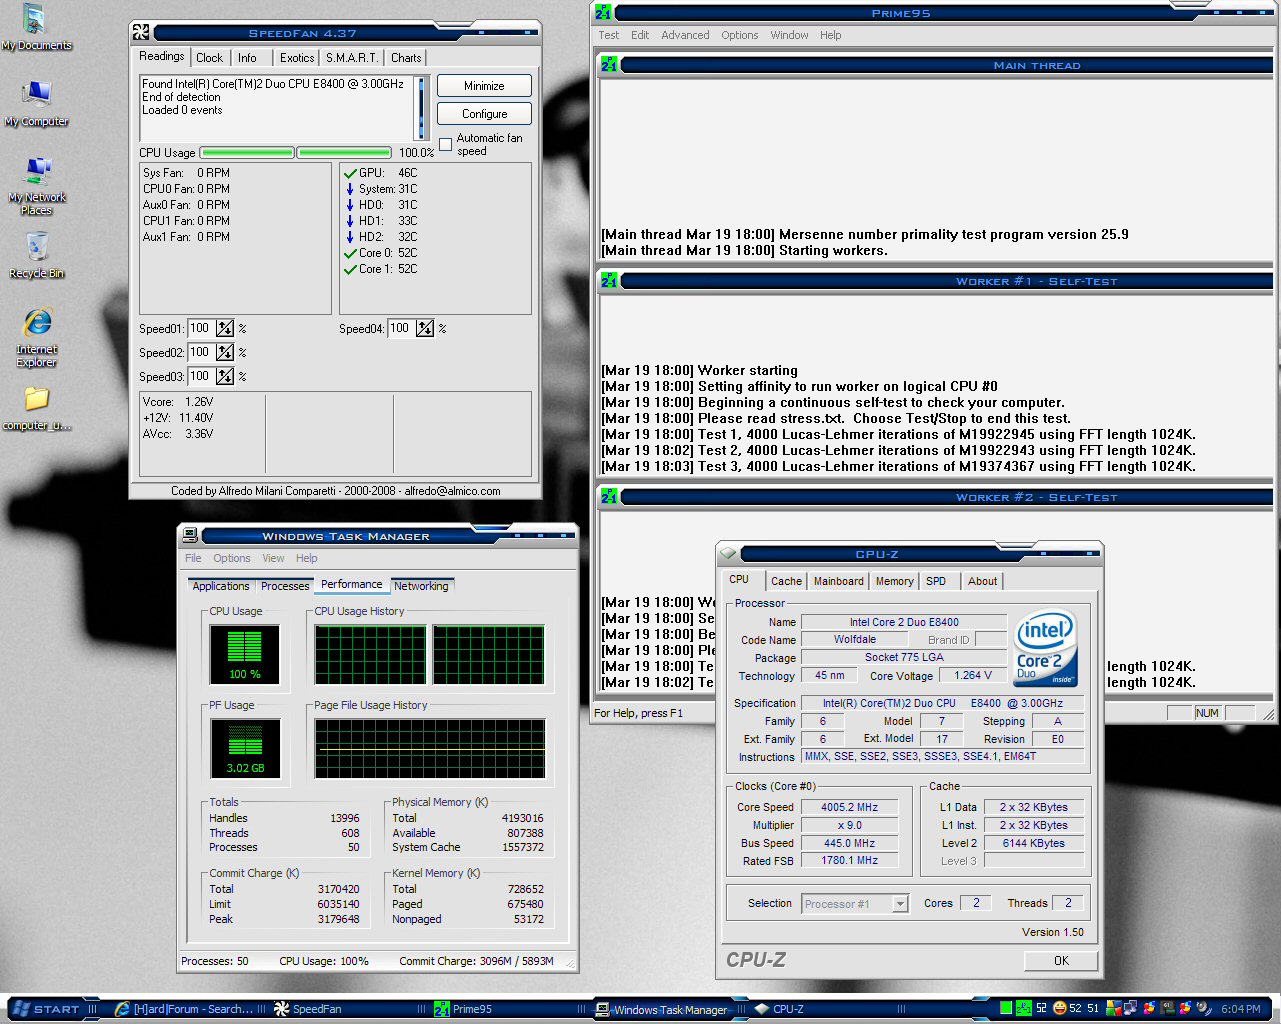Click the Speed02 percentage input field

click(200, 352)
